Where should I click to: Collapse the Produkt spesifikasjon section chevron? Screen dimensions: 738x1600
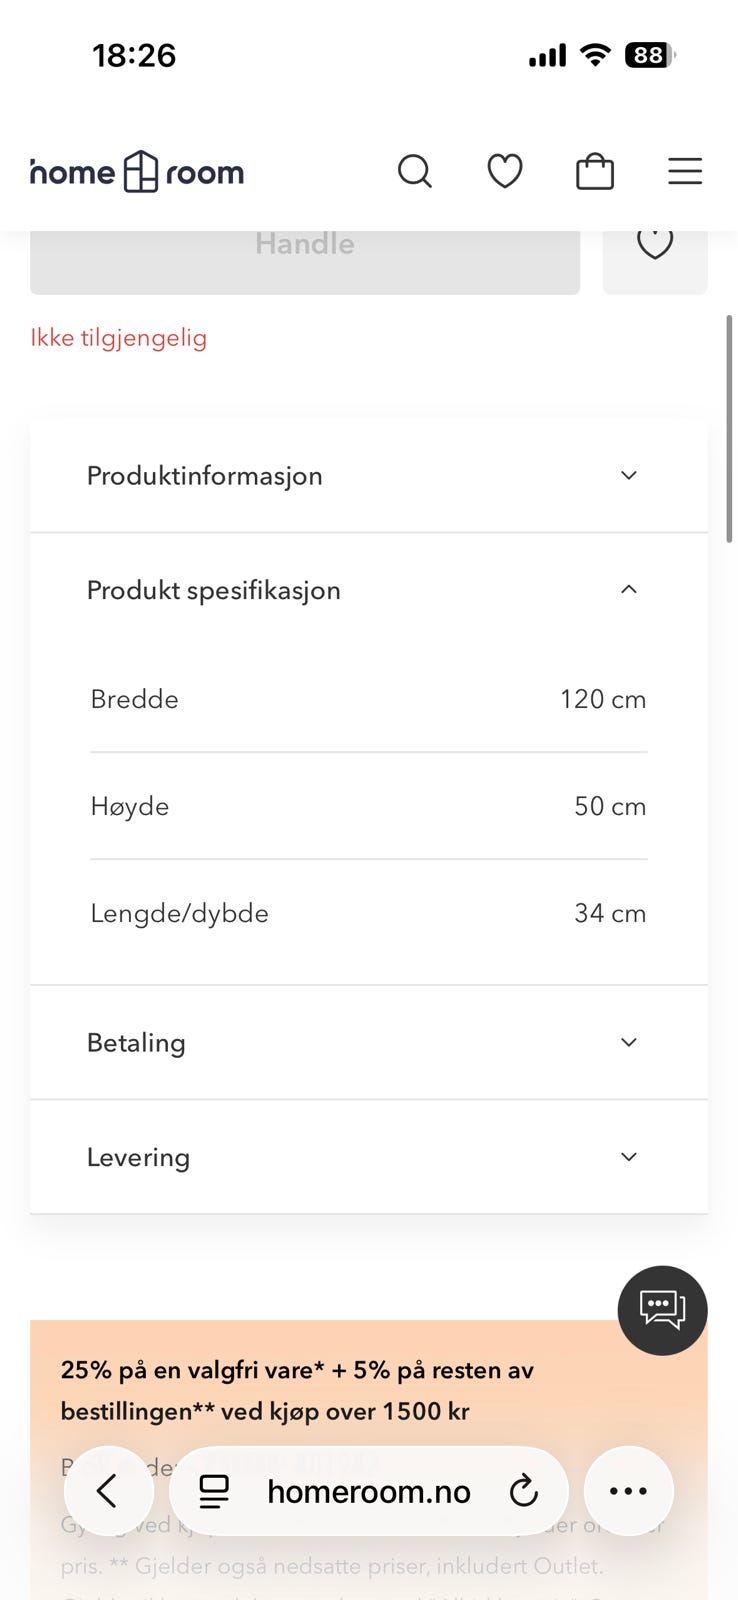(628, 590)
